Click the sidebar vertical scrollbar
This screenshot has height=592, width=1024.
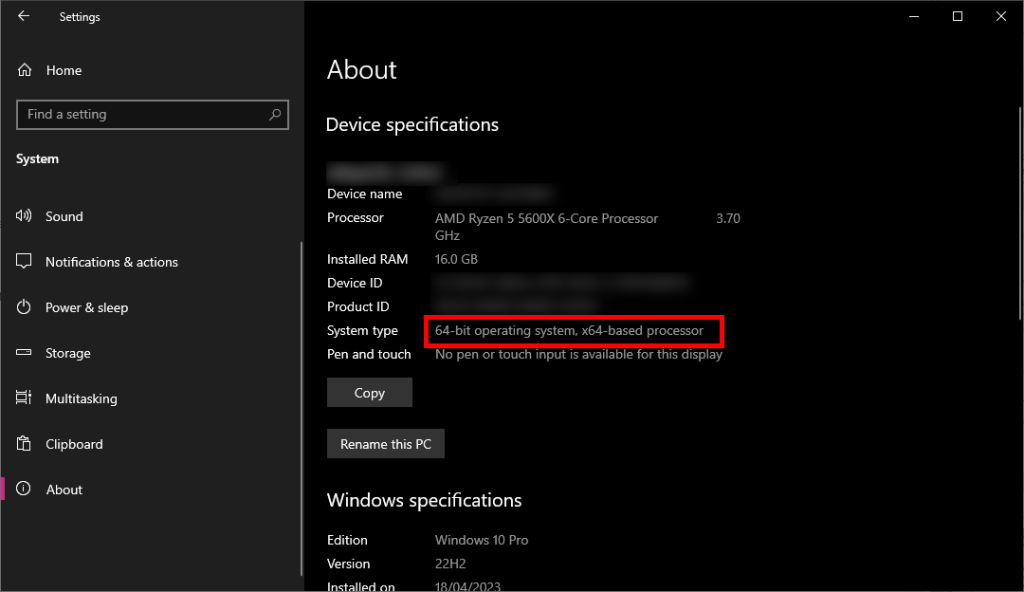[x=301, y=400]
